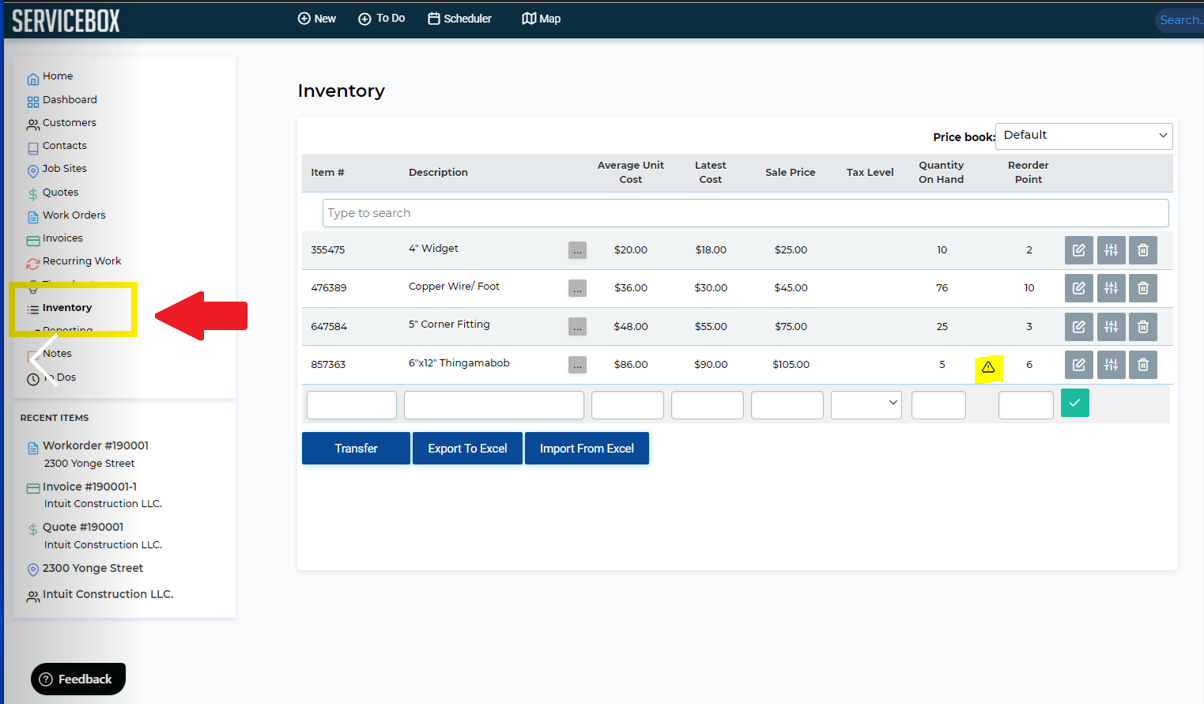Click the new item description input field
This screenshot has width=1204, height=704.
[494, 405]
